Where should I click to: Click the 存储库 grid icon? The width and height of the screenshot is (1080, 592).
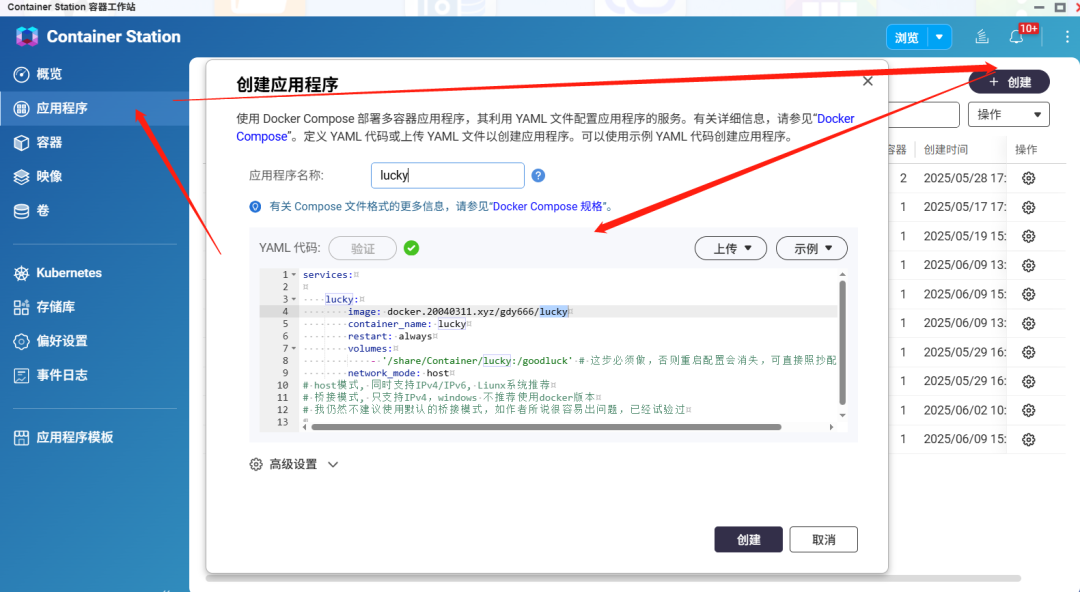pos(21,307)
